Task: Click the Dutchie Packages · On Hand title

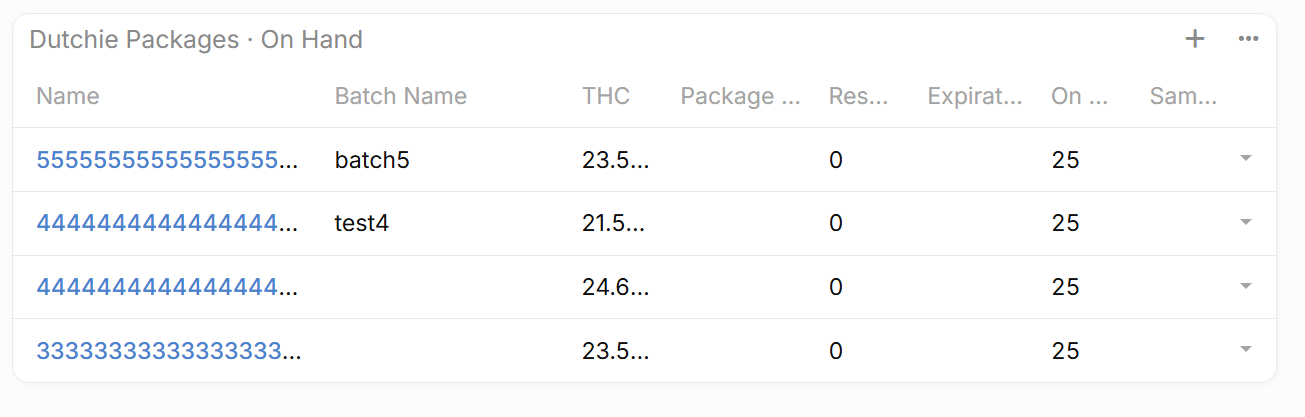Action: coord(196,40)
